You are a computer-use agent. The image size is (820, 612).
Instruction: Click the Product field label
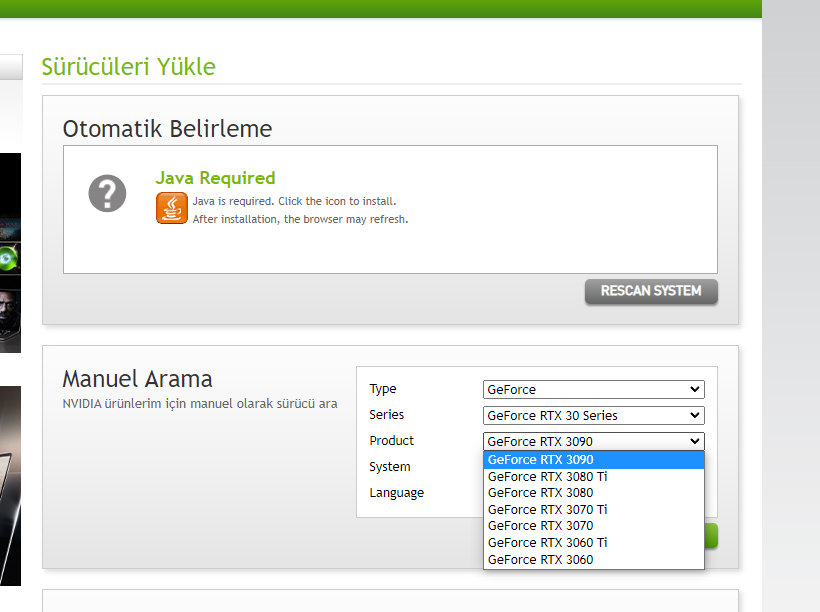pyautogui.click(x=392, y=440)
